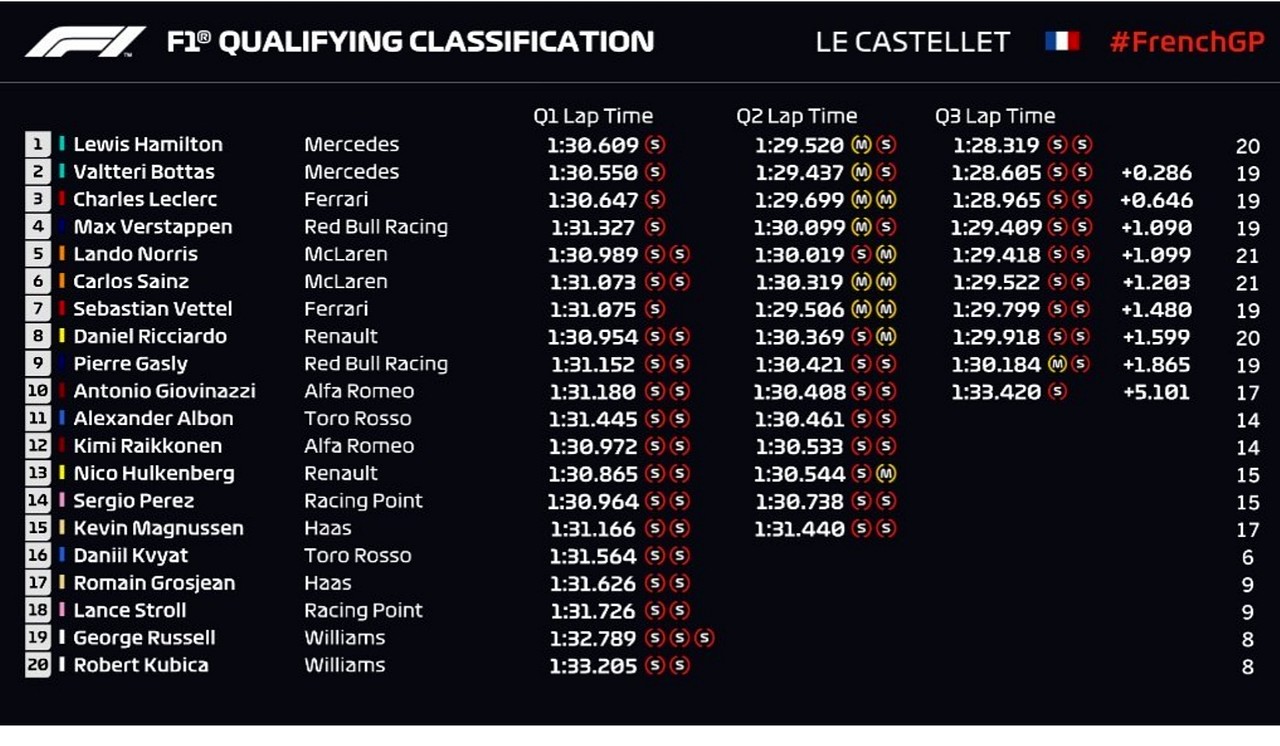
Task: Click the F1 logo in the header
Action: (x=85, y=41)
